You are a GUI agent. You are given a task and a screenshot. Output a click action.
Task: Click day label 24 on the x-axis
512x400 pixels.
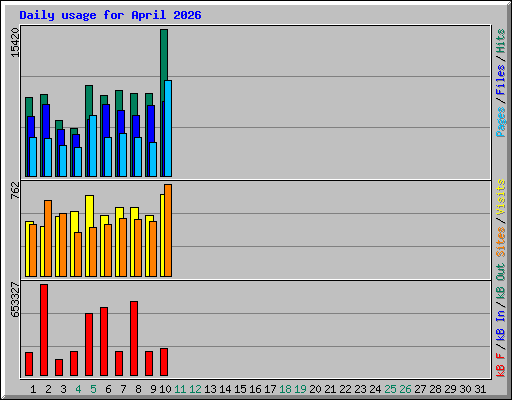[x=375, y=389]
